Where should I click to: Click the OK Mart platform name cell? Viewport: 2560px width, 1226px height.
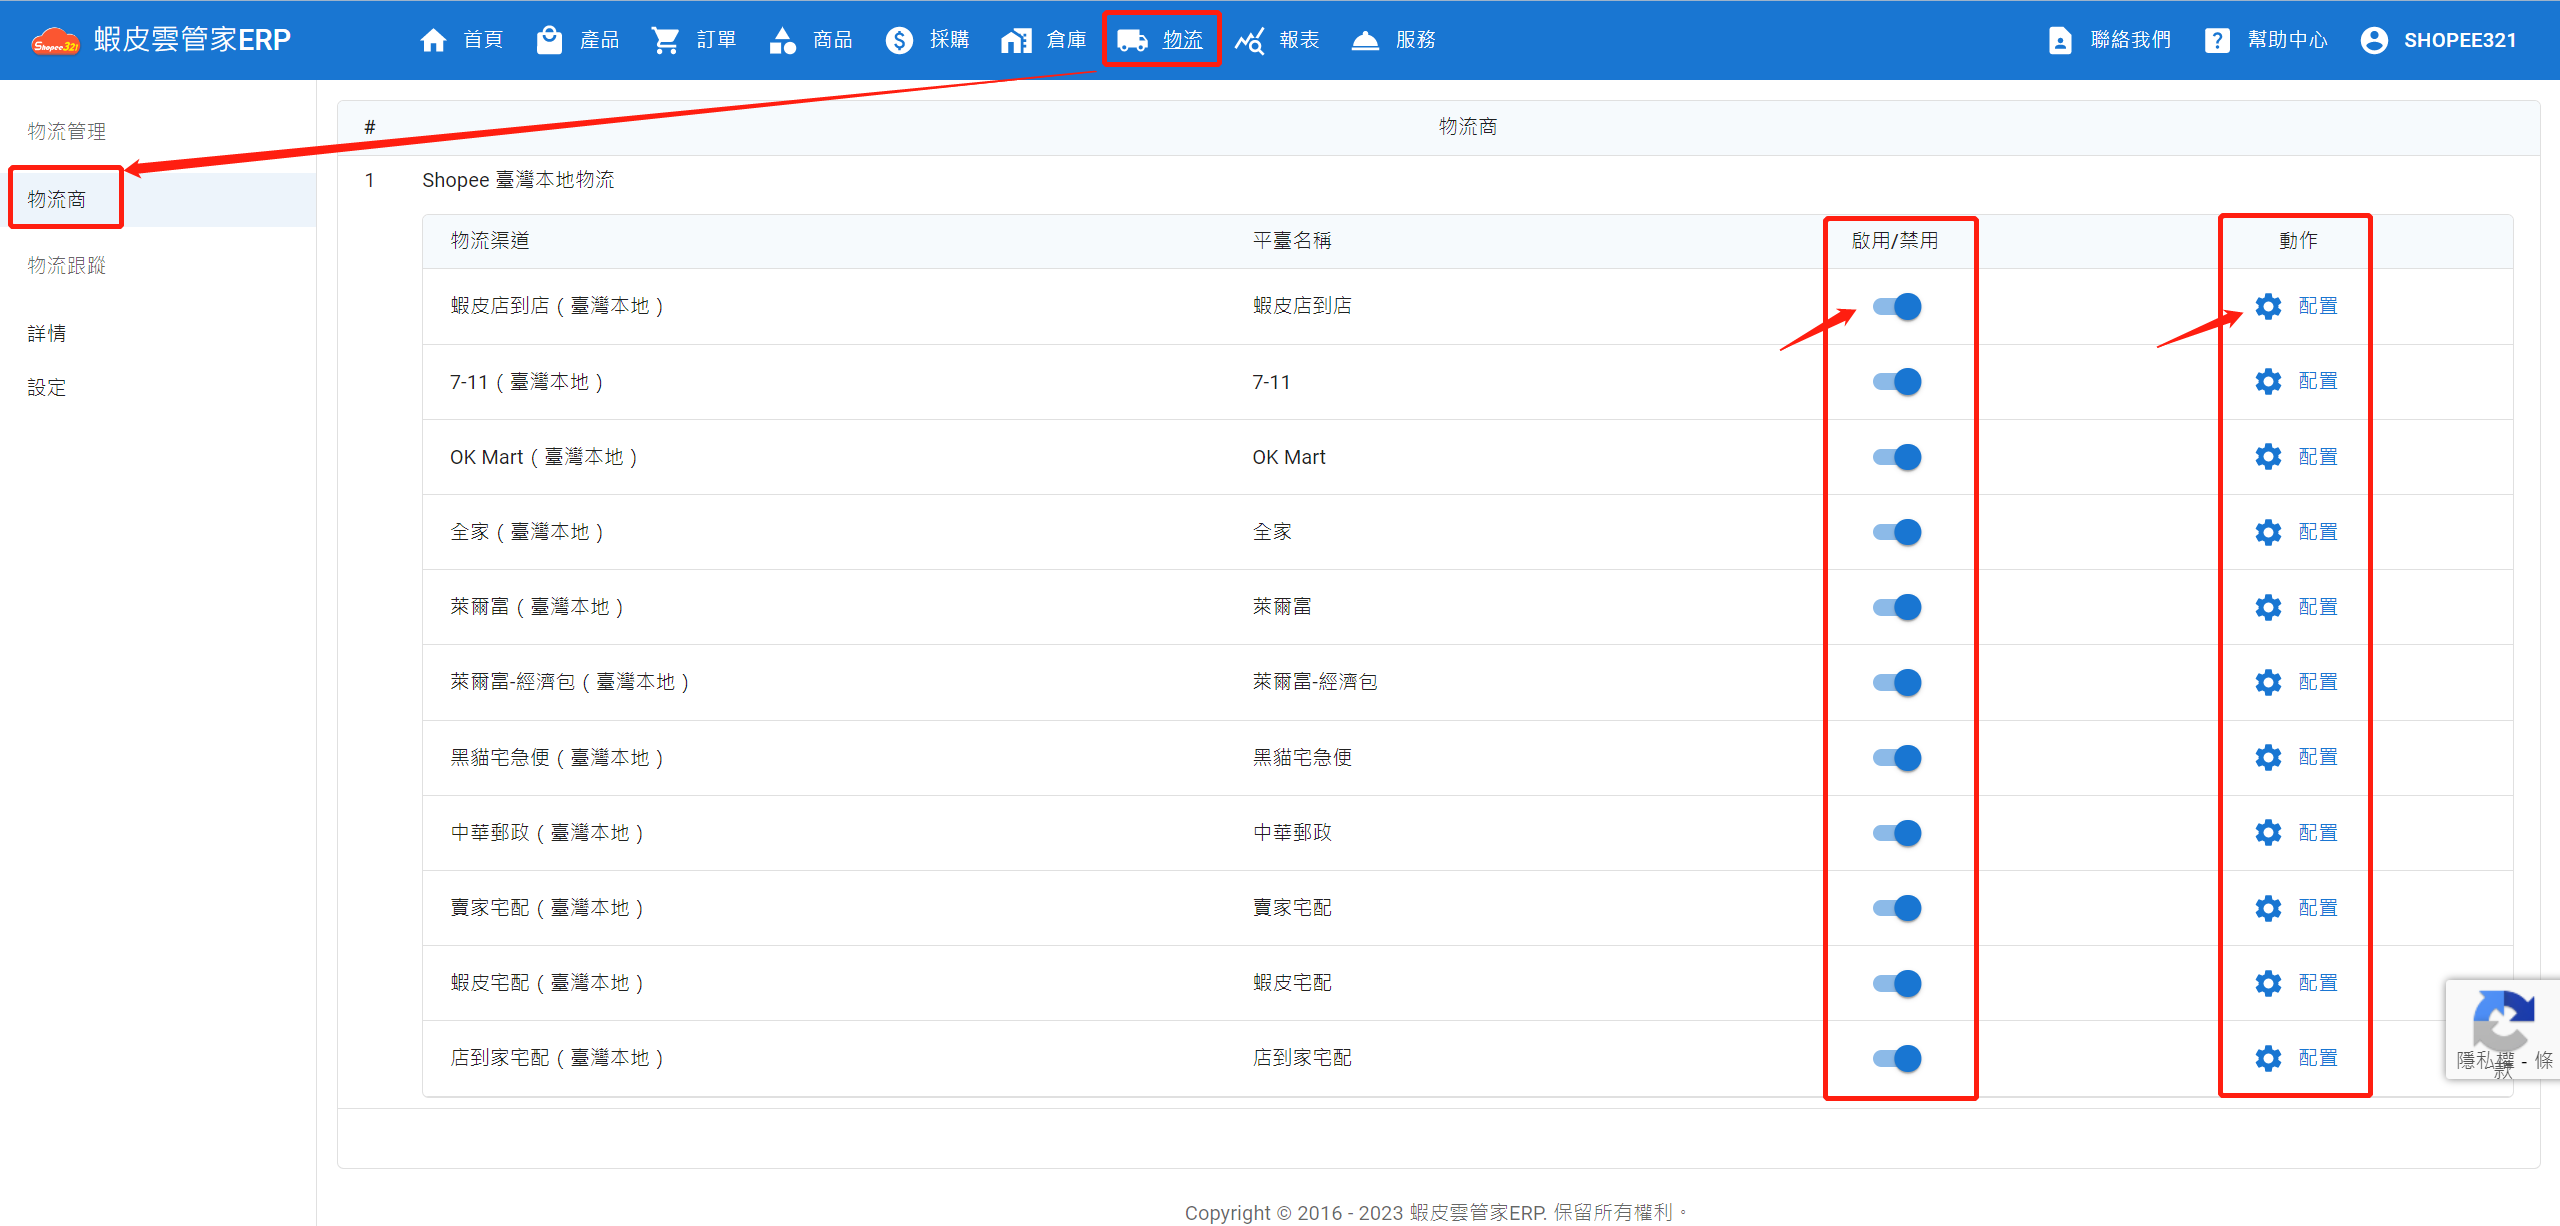click(x=1289, y=457)
